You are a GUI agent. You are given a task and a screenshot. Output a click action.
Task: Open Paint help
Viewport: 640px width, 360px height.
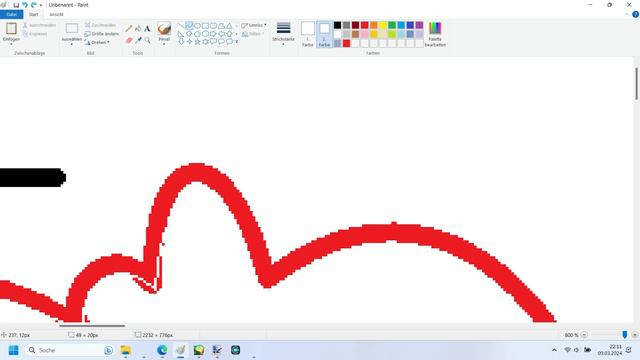point(635,14)
